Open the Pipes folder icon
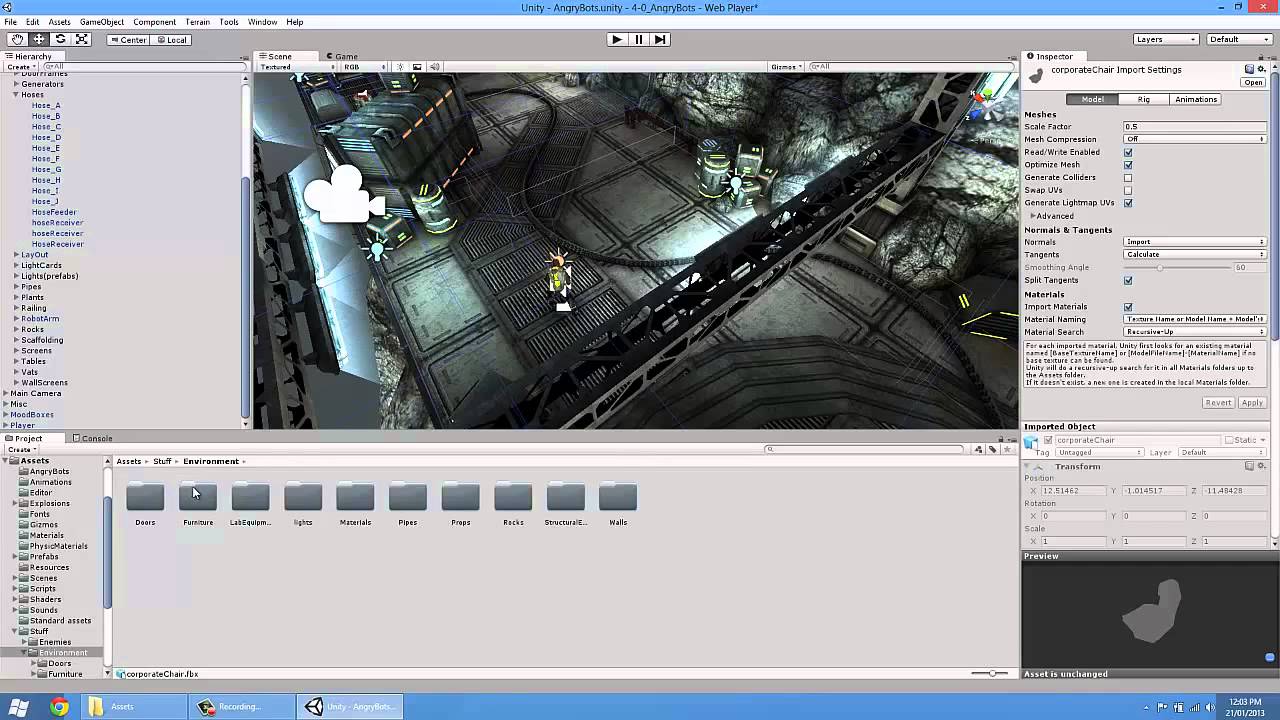The width and height of the screenshot is (1280, 720). pos(408,497)
